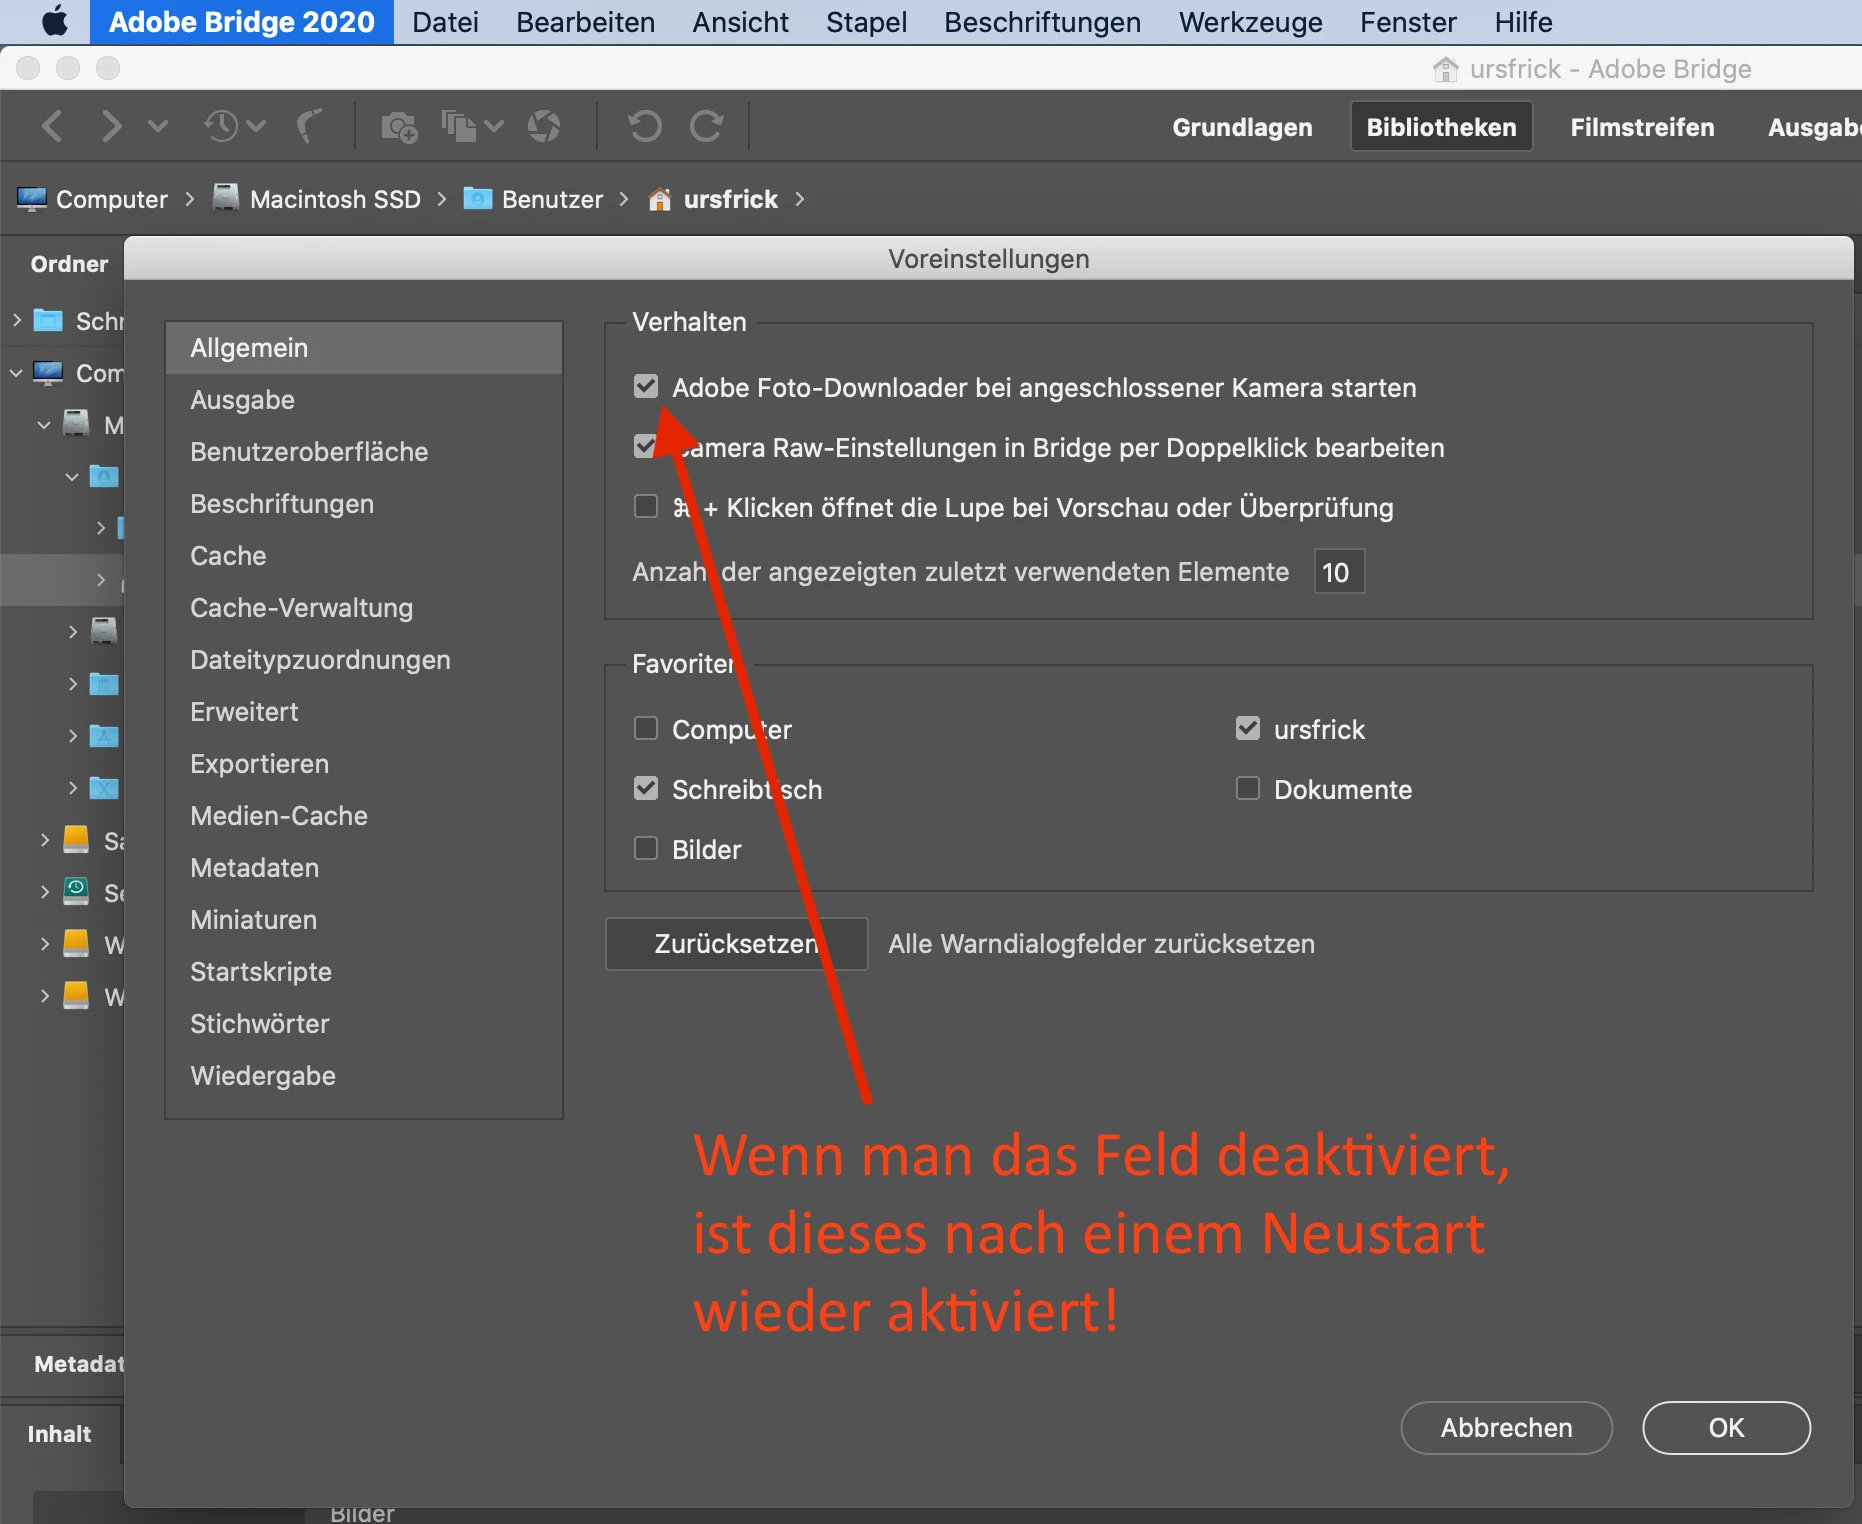Select Wiedergabe preferences category
Image resolution: width=1862 pixels, height=1524 pixels.
(x=364, y=1076)
